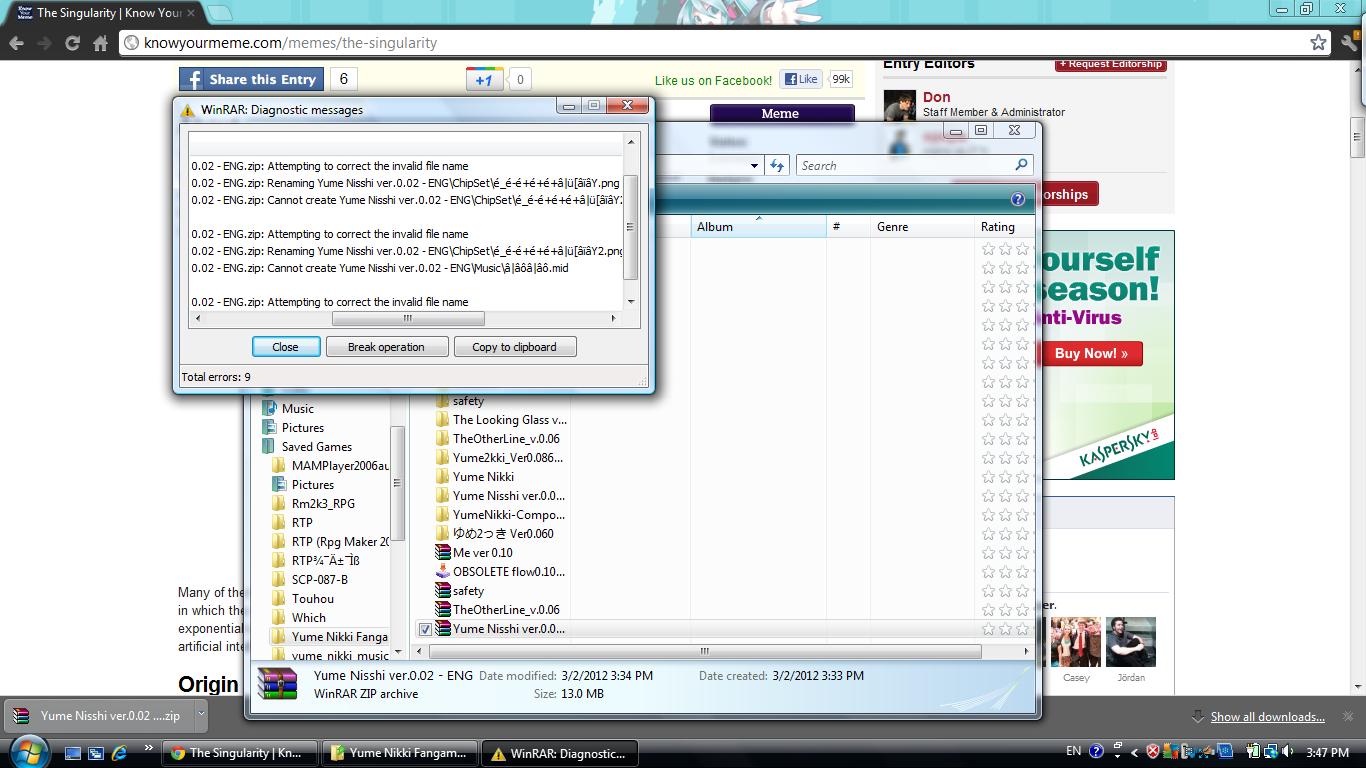Click the Me ver 0.10 archive icon

pos(443,552)
